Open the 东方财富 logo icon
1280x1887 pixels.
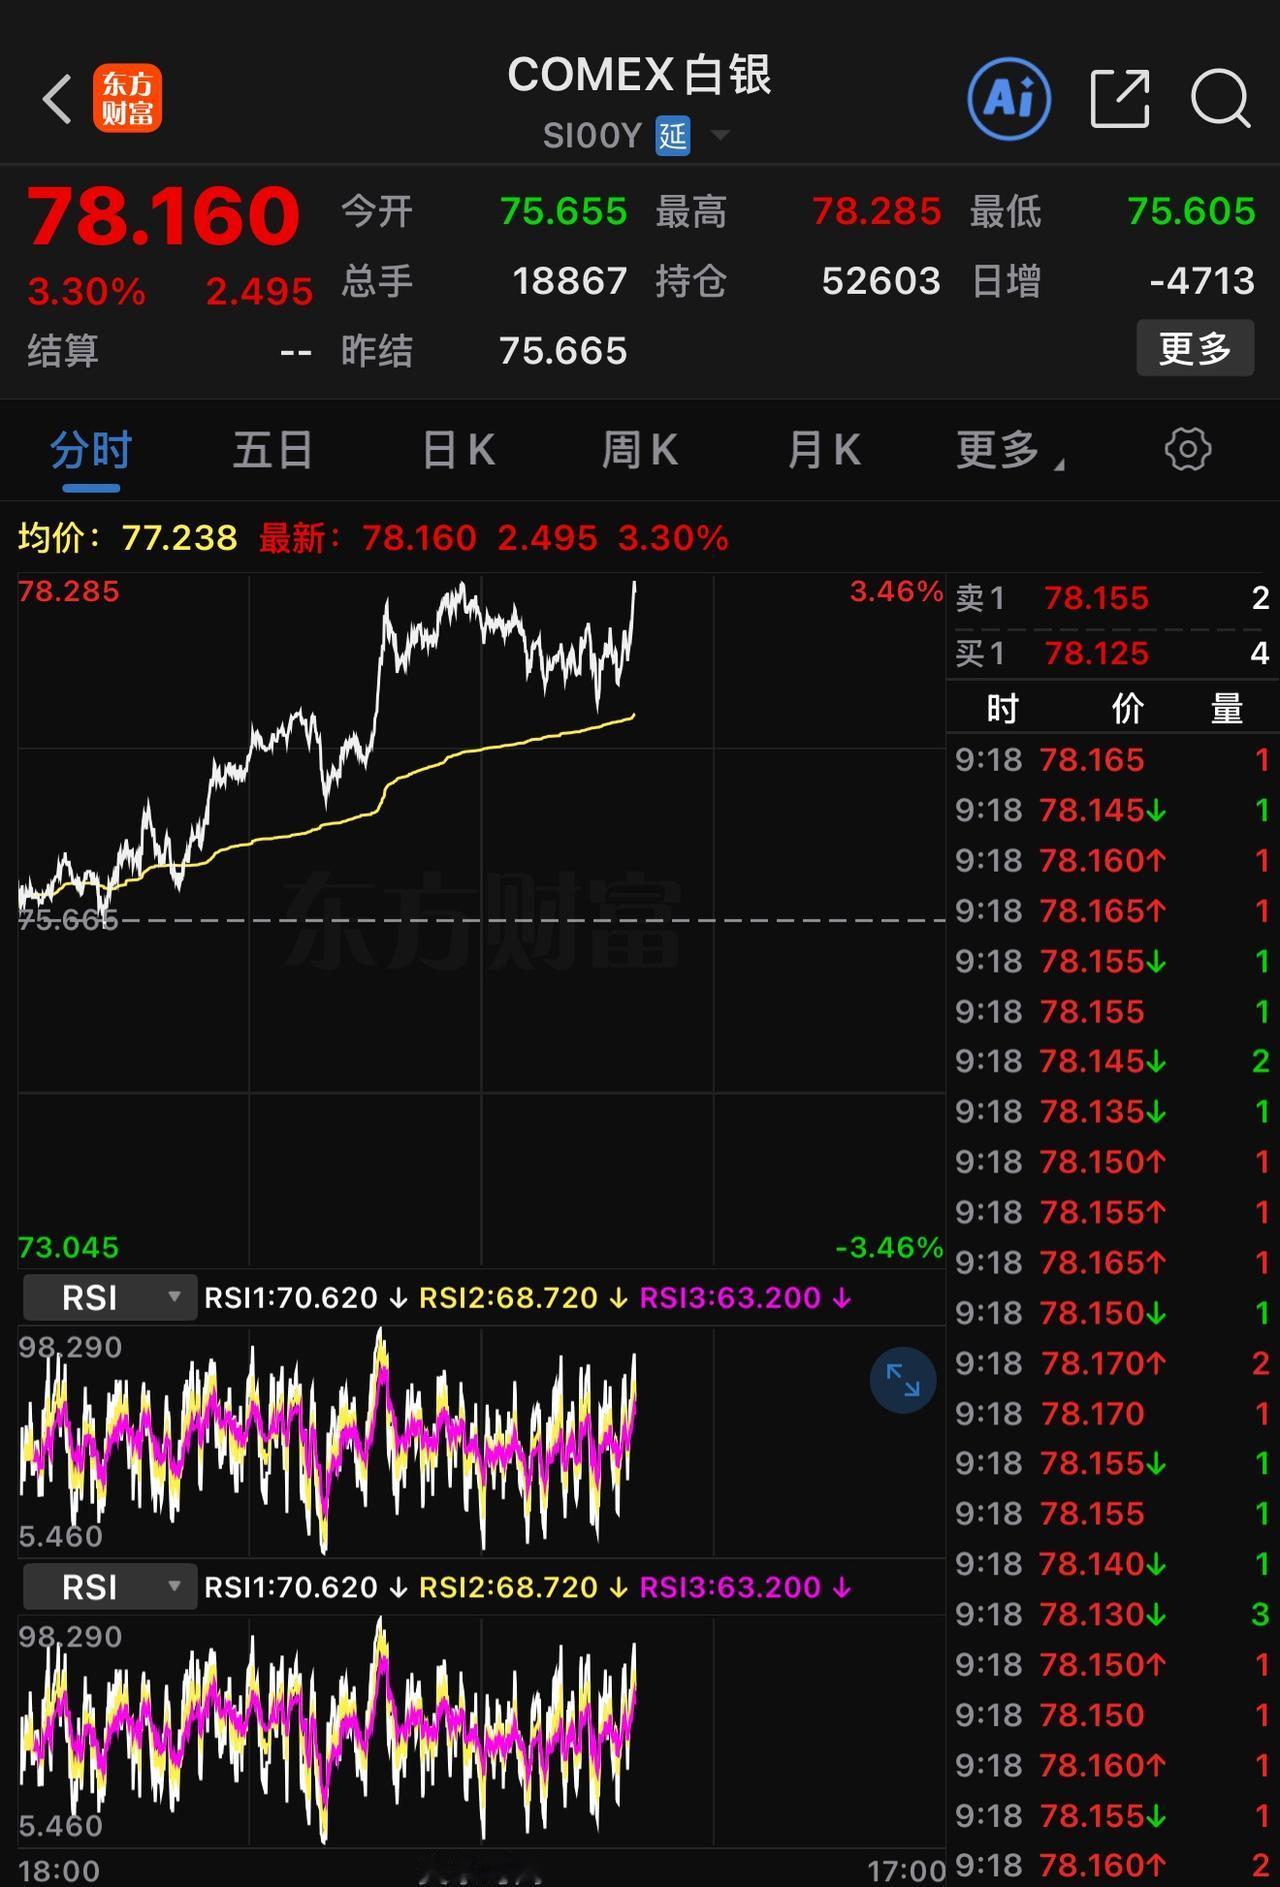pos(127,99)
